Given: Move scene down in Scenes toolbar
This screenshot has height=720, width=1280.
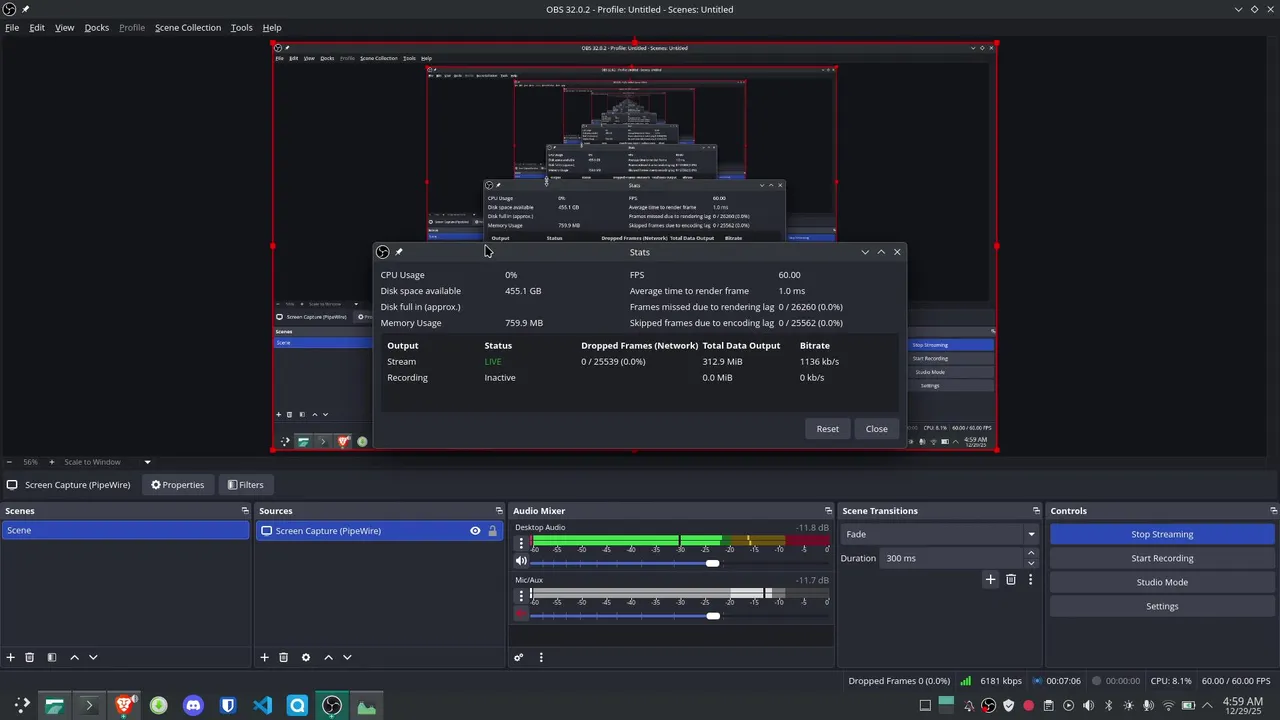Looking at the screenshot, I should tap(93, 657).
